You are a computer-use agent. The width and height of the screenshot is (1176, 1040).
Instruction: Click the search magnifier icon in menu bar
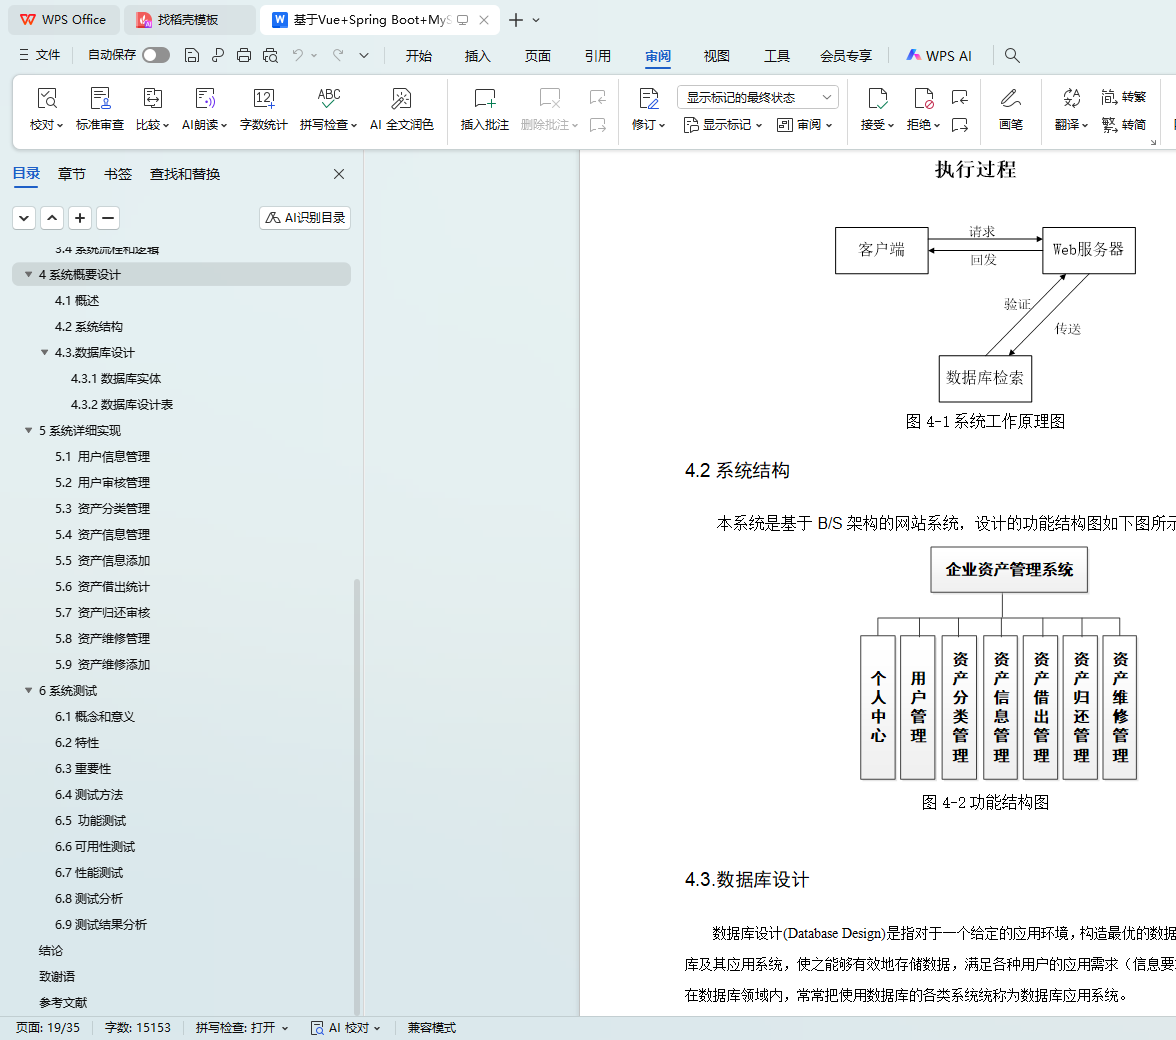pyautogui.click(x=1012, y=56)
